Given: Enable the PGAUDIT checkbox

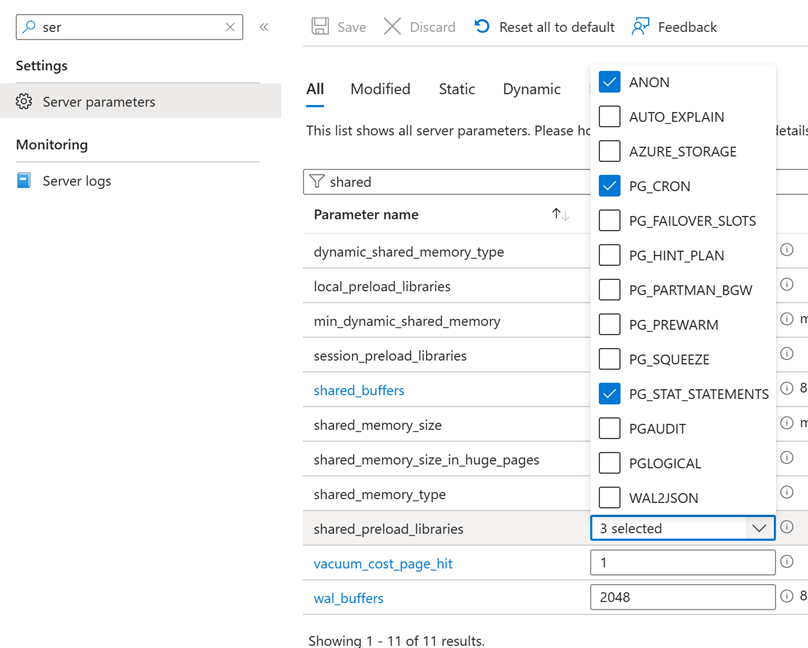Looking at the screenshot, I should coord(609,428).
